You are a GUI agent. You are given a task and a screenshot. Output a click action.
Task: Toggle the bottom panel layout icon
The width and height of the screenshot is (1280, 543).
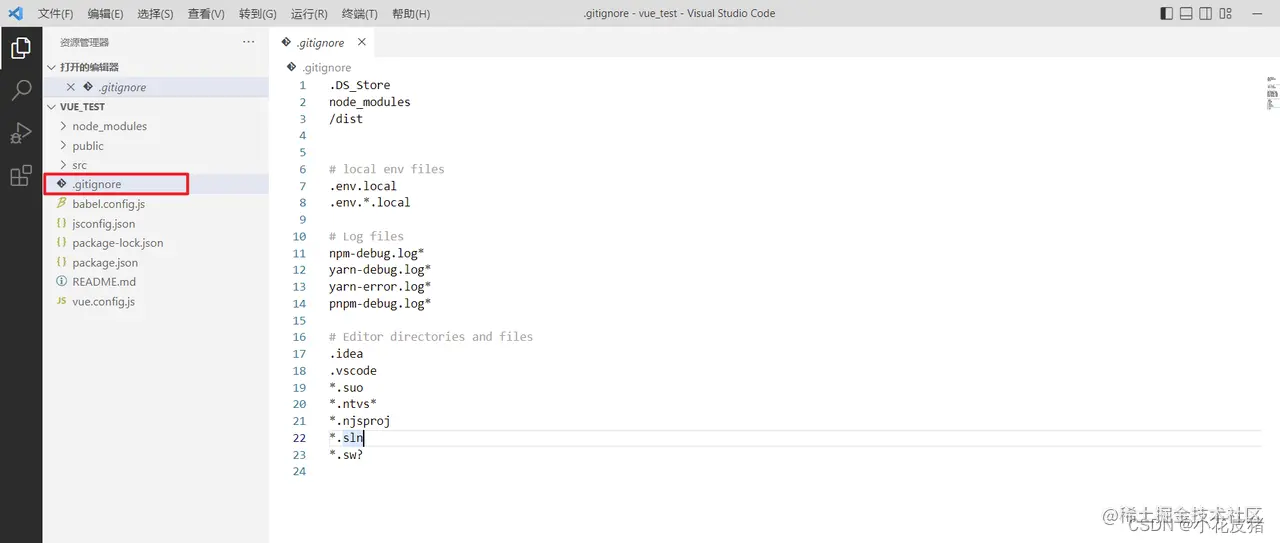(1186, 13)
